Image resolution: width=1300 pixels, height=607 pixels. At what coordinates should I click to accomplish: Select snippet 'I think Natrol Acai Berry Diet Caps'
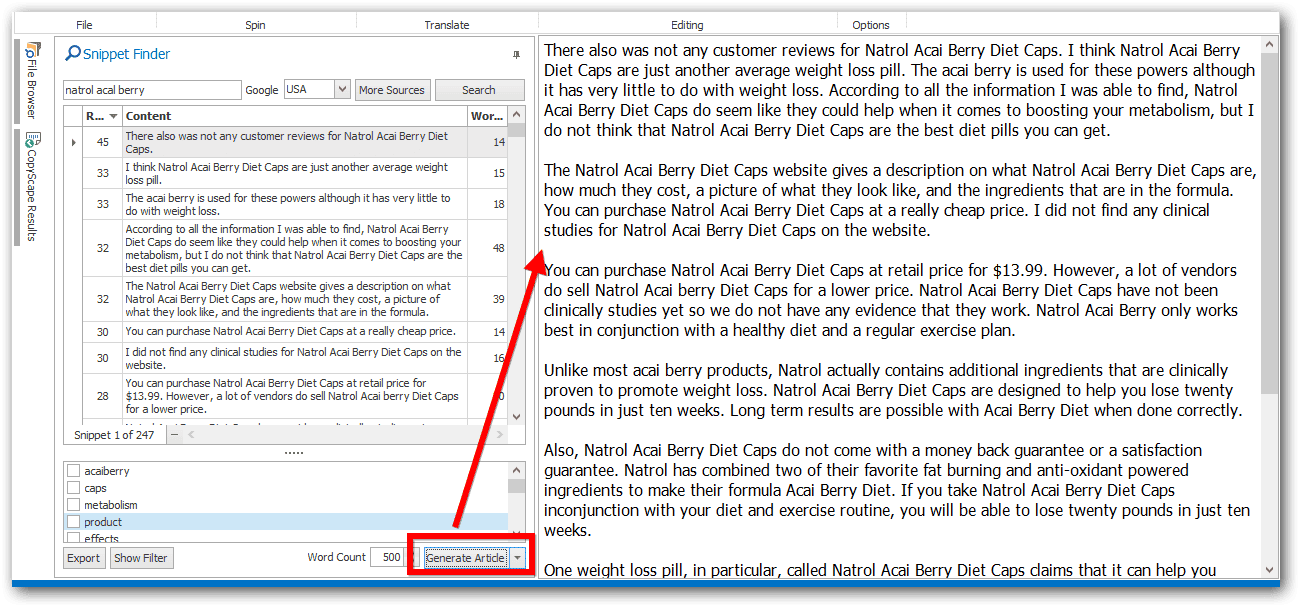(x=295, y=174)
